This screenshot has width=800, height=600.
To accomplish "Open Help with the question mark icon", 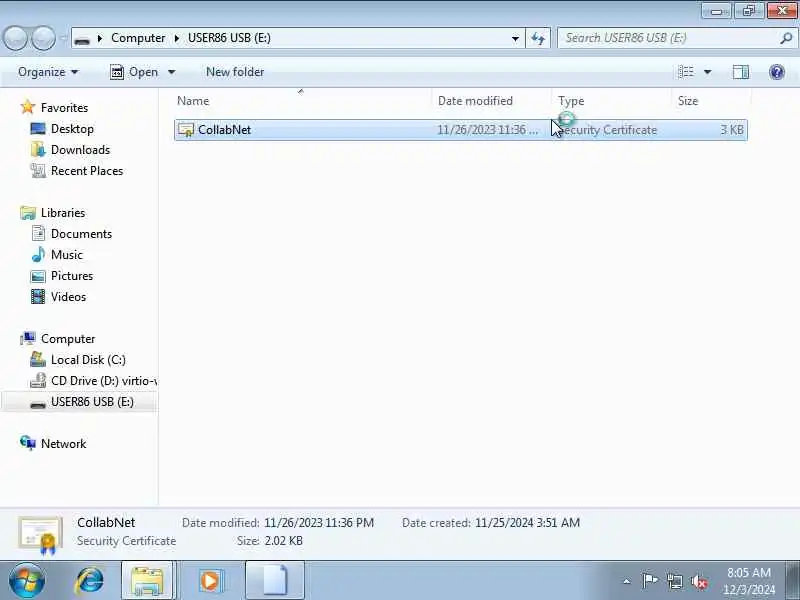I will 777,72.
